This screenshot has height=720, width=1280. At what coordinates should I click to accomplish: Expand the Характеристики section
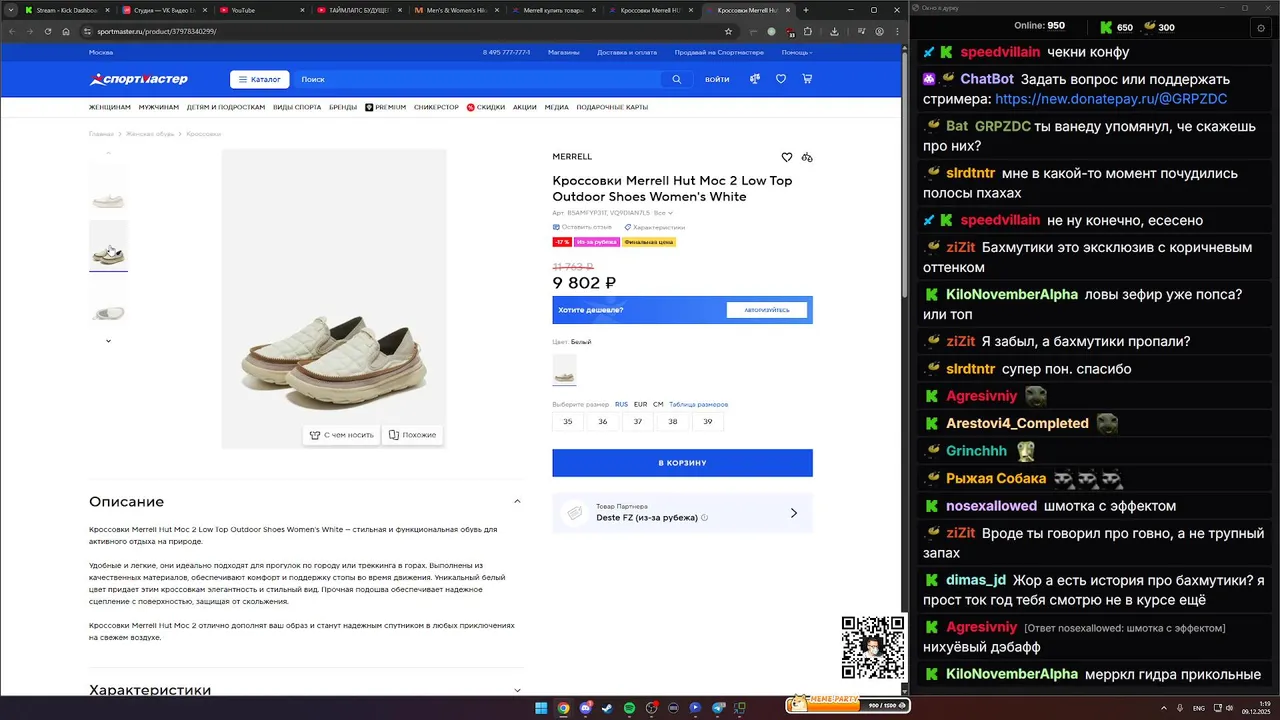[517, 690]
